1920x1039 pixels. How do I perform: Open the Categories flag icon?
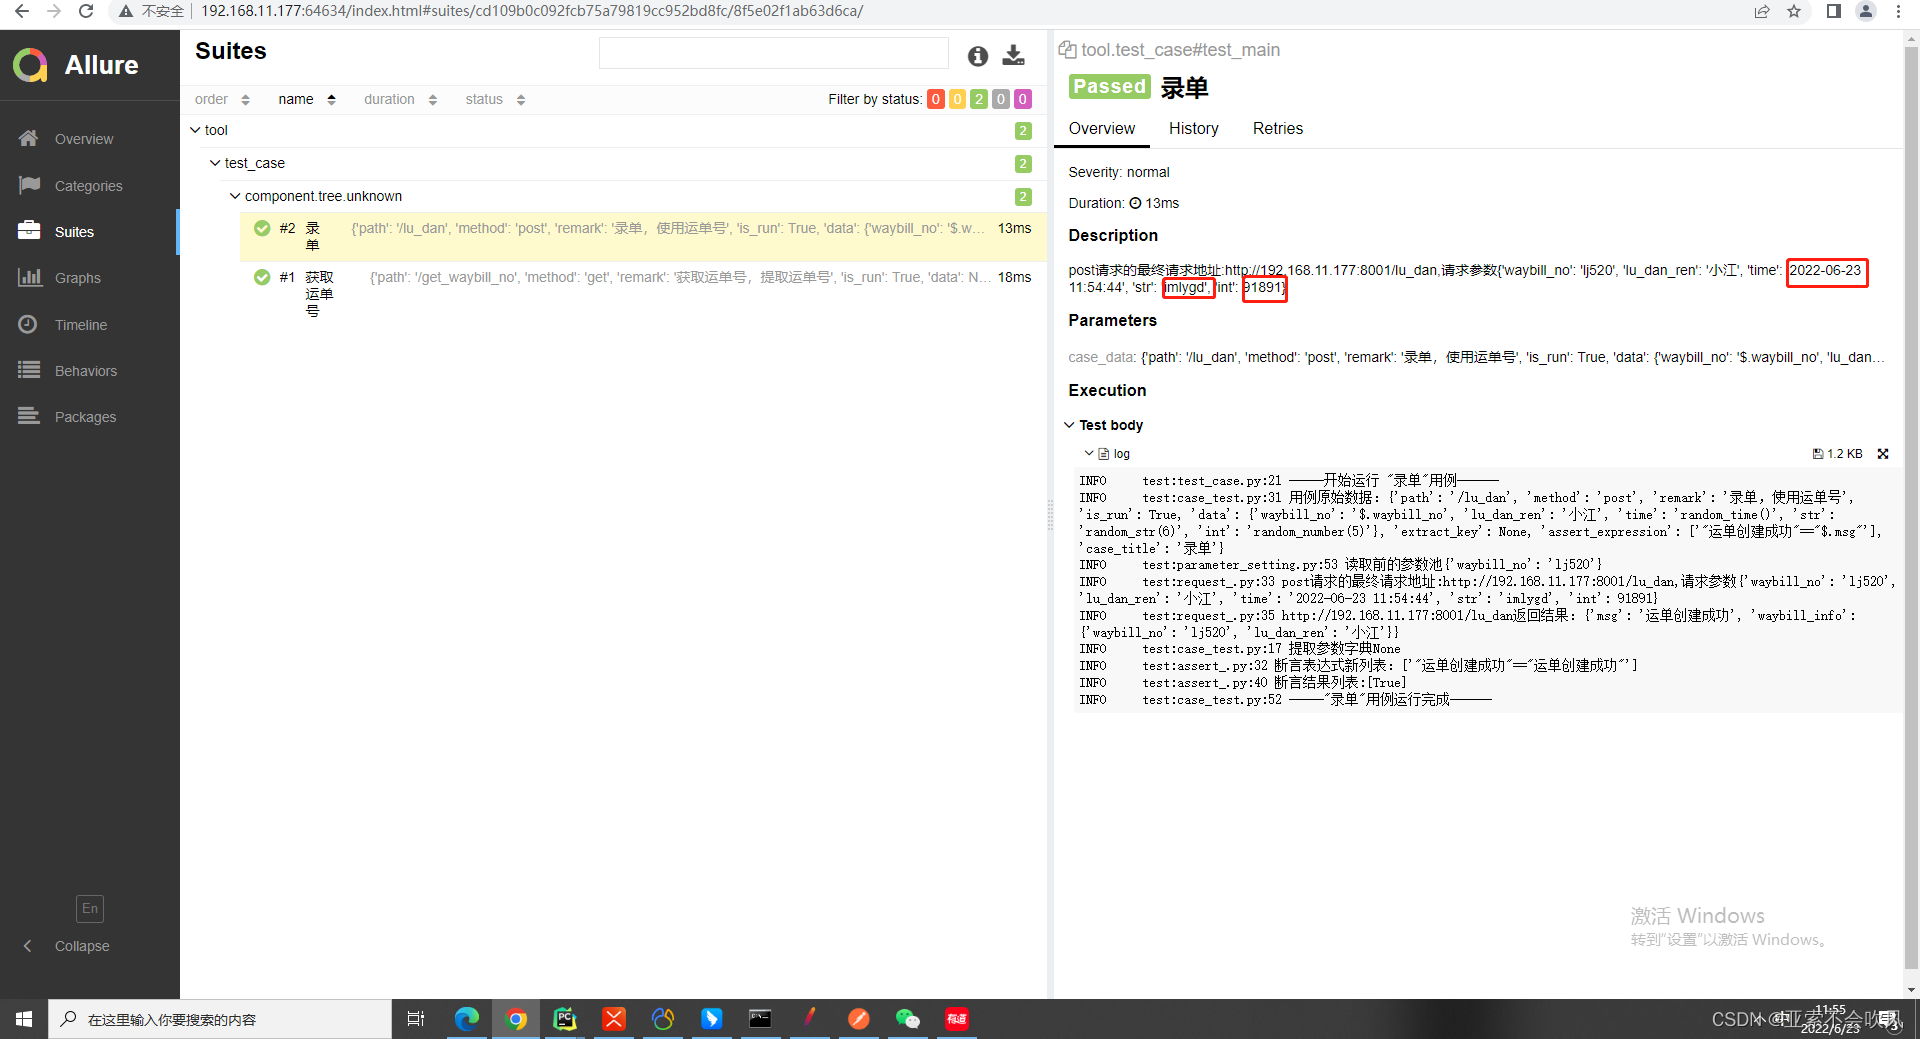(29, 185)
